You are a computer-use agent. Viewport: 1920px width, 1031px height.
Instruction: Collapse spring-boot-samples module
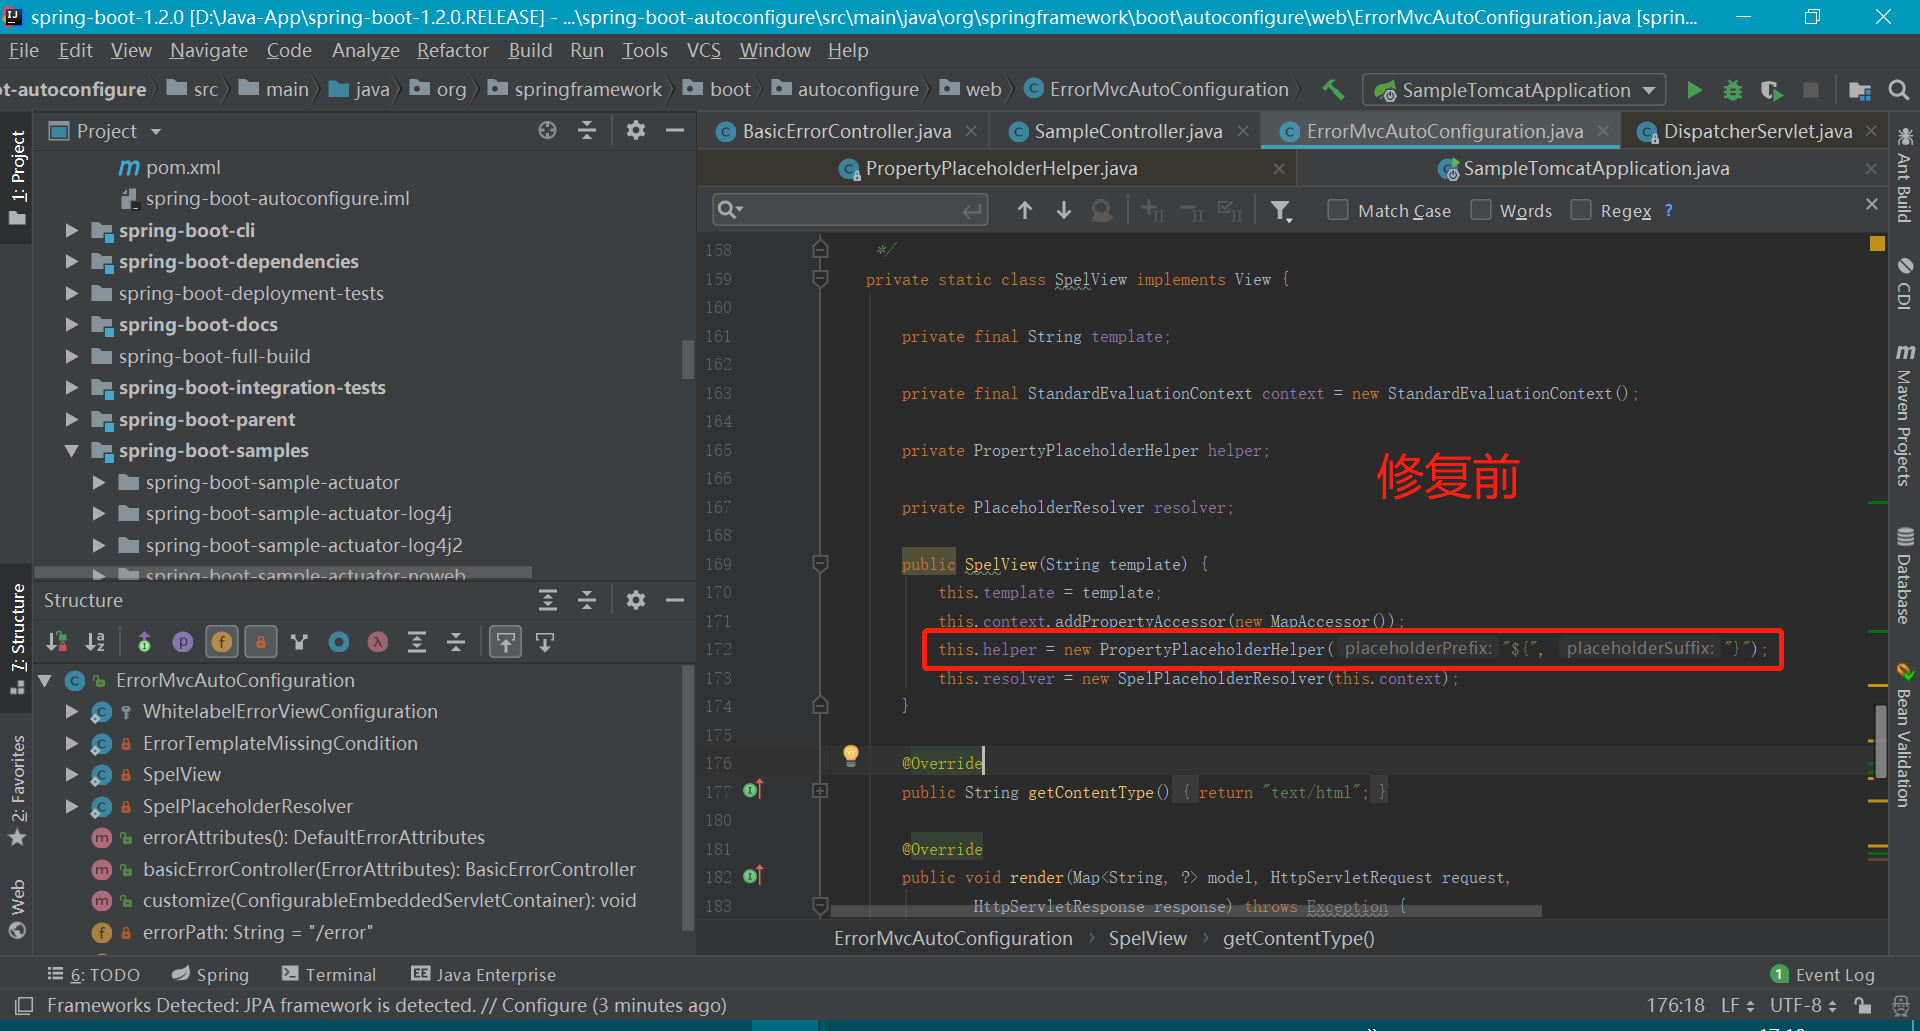(72, 451)
